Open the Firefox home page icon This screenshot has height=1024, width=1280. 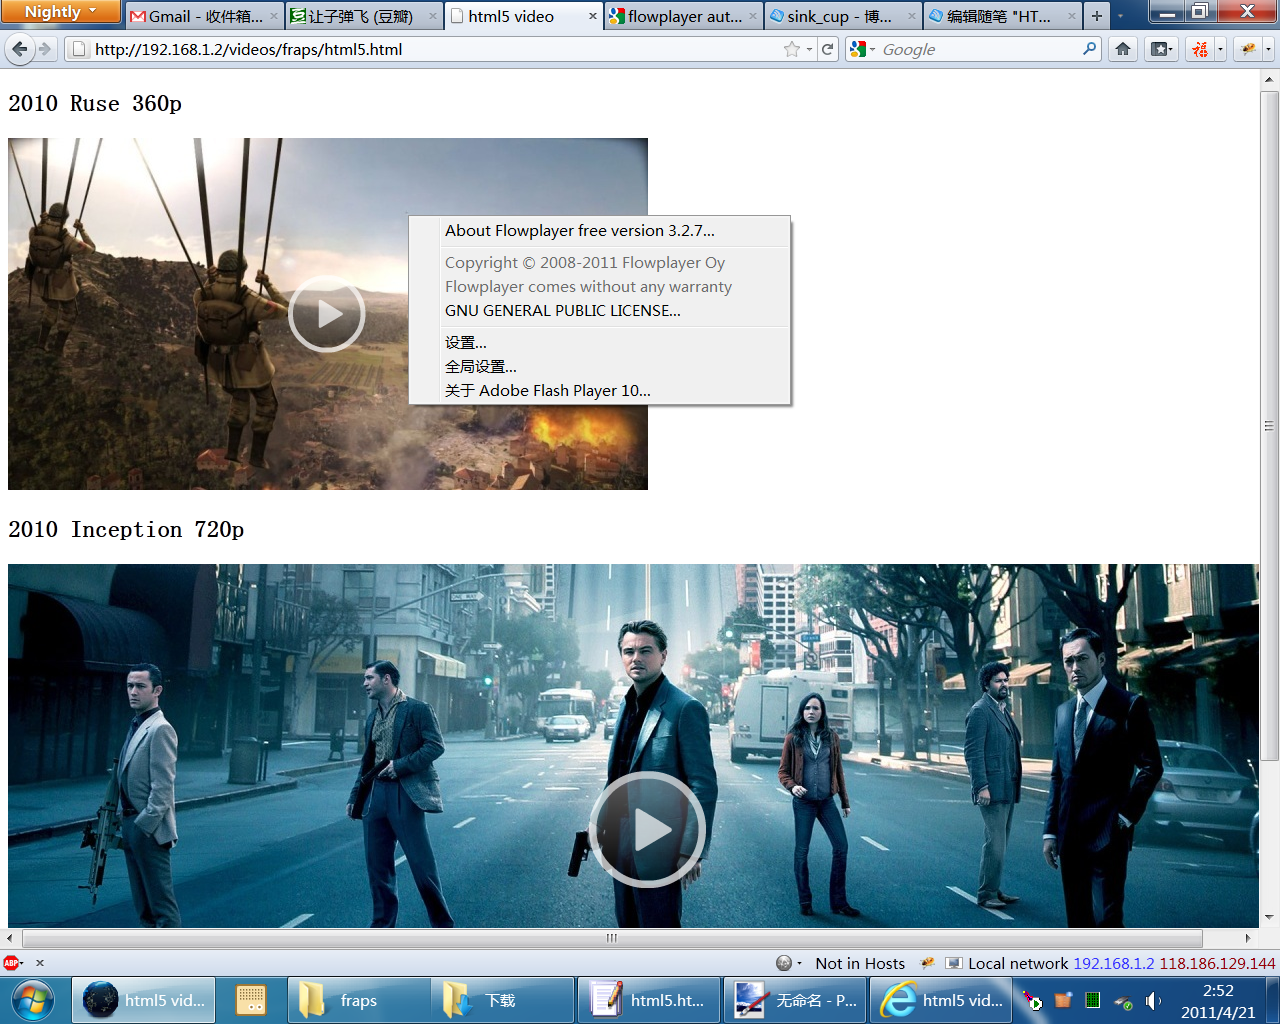[1123, 49]
